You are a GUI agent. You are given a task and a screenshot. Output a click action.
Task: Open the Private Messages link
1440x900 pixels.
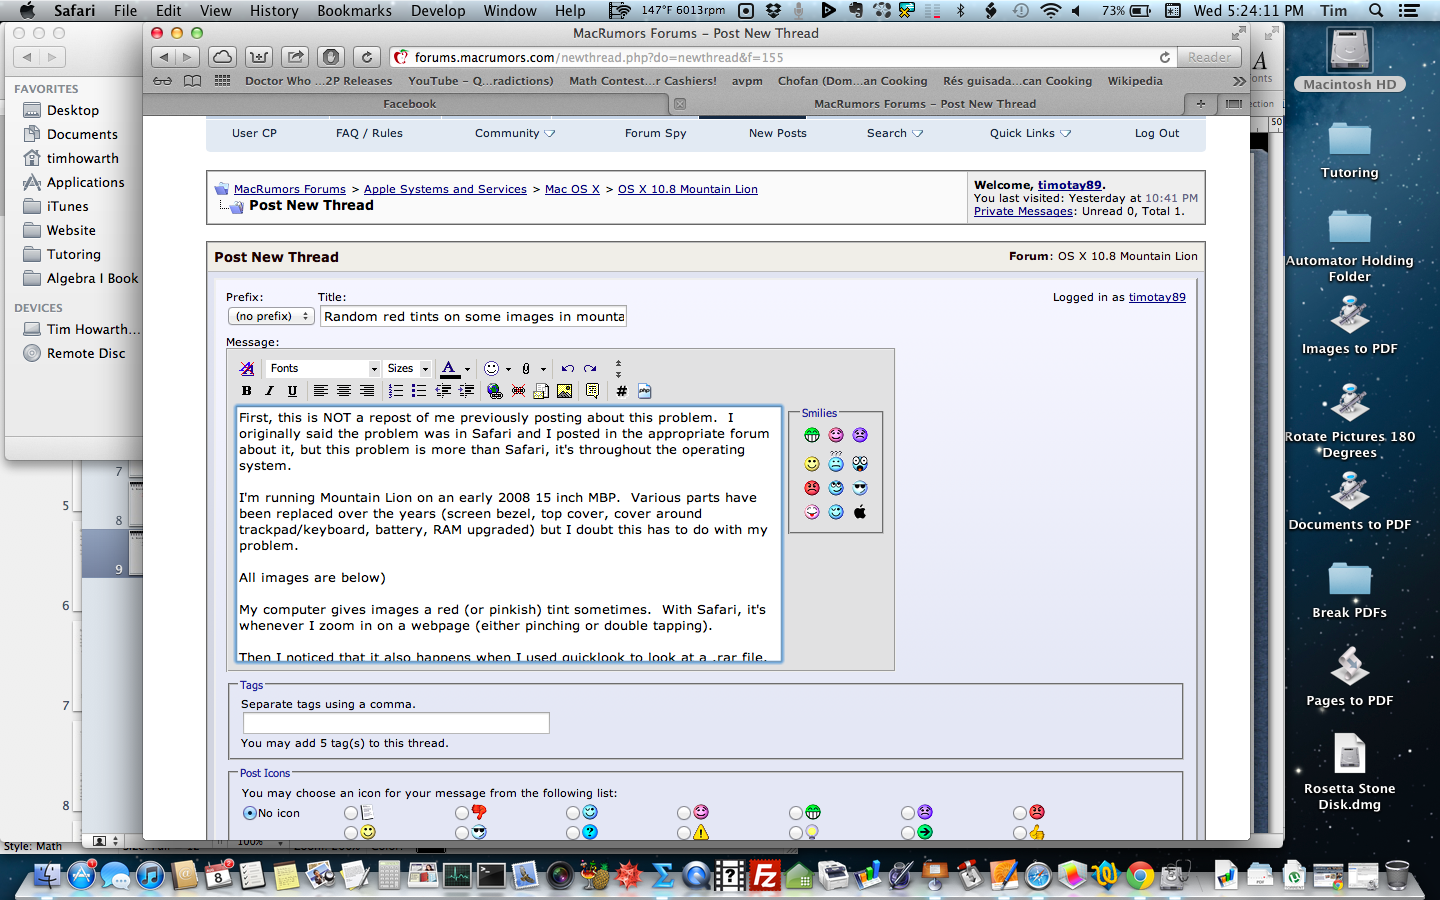pyautogui.click(x=1024, y=211)
